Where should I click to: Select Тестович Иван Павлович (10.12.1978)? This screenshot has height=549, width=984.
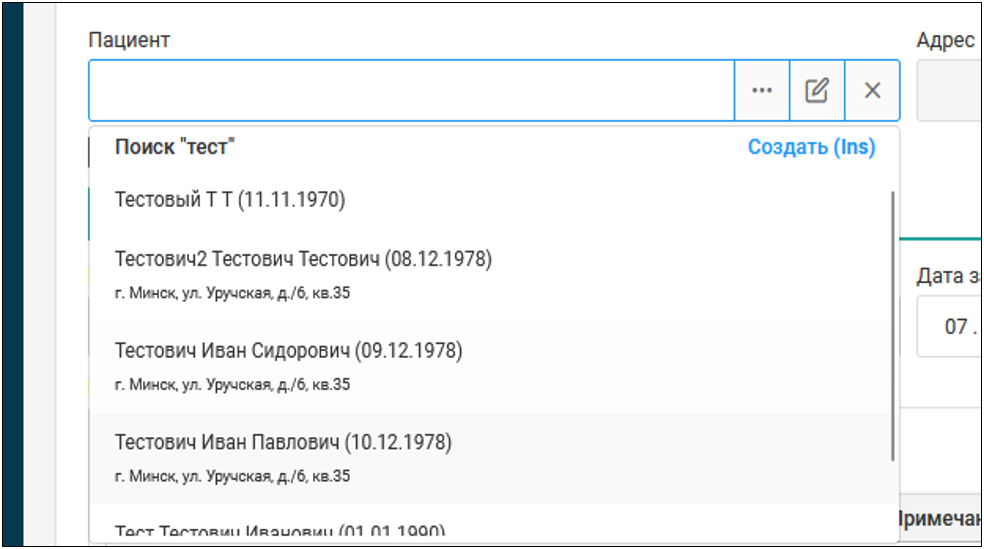pyautogui.click(x=283, y=442)
